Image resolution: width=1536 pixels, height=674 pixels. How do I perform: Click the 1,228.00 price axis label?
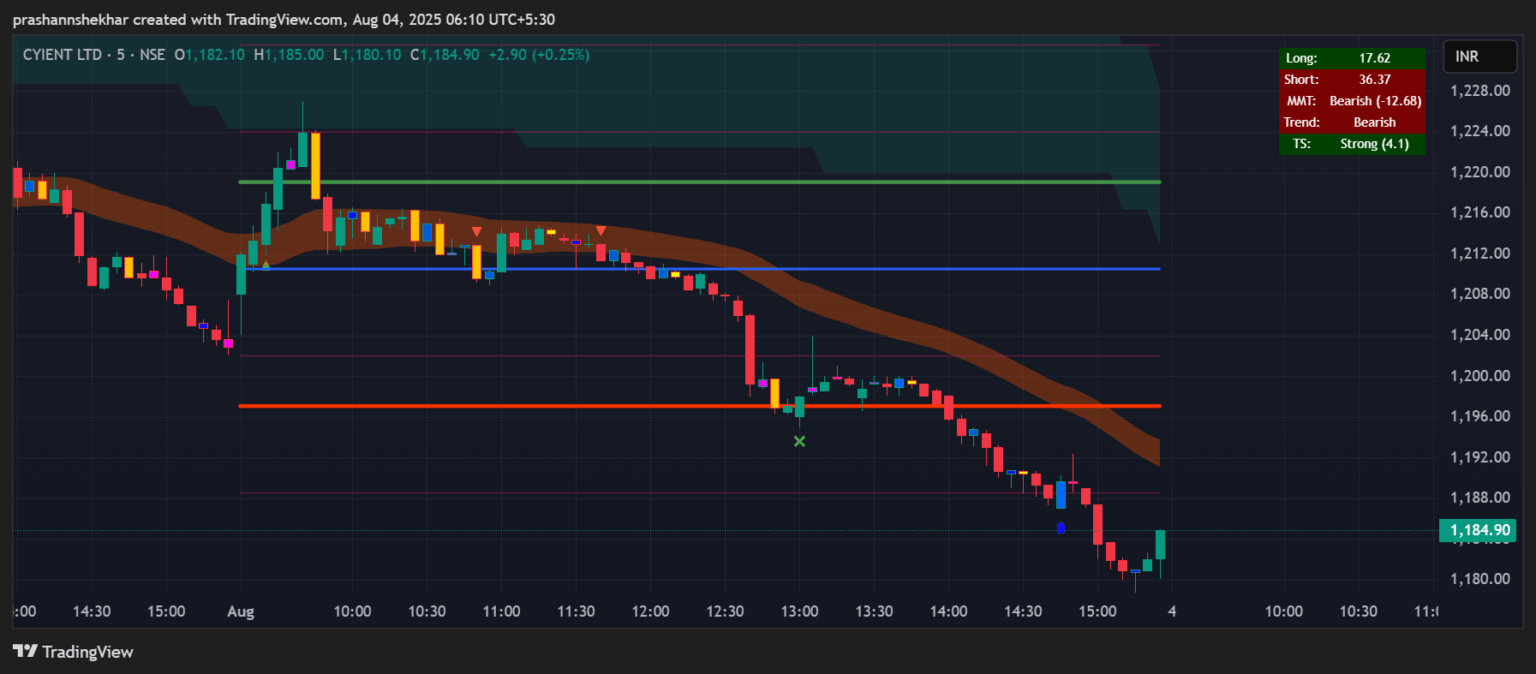click(x=1478, y=91)
